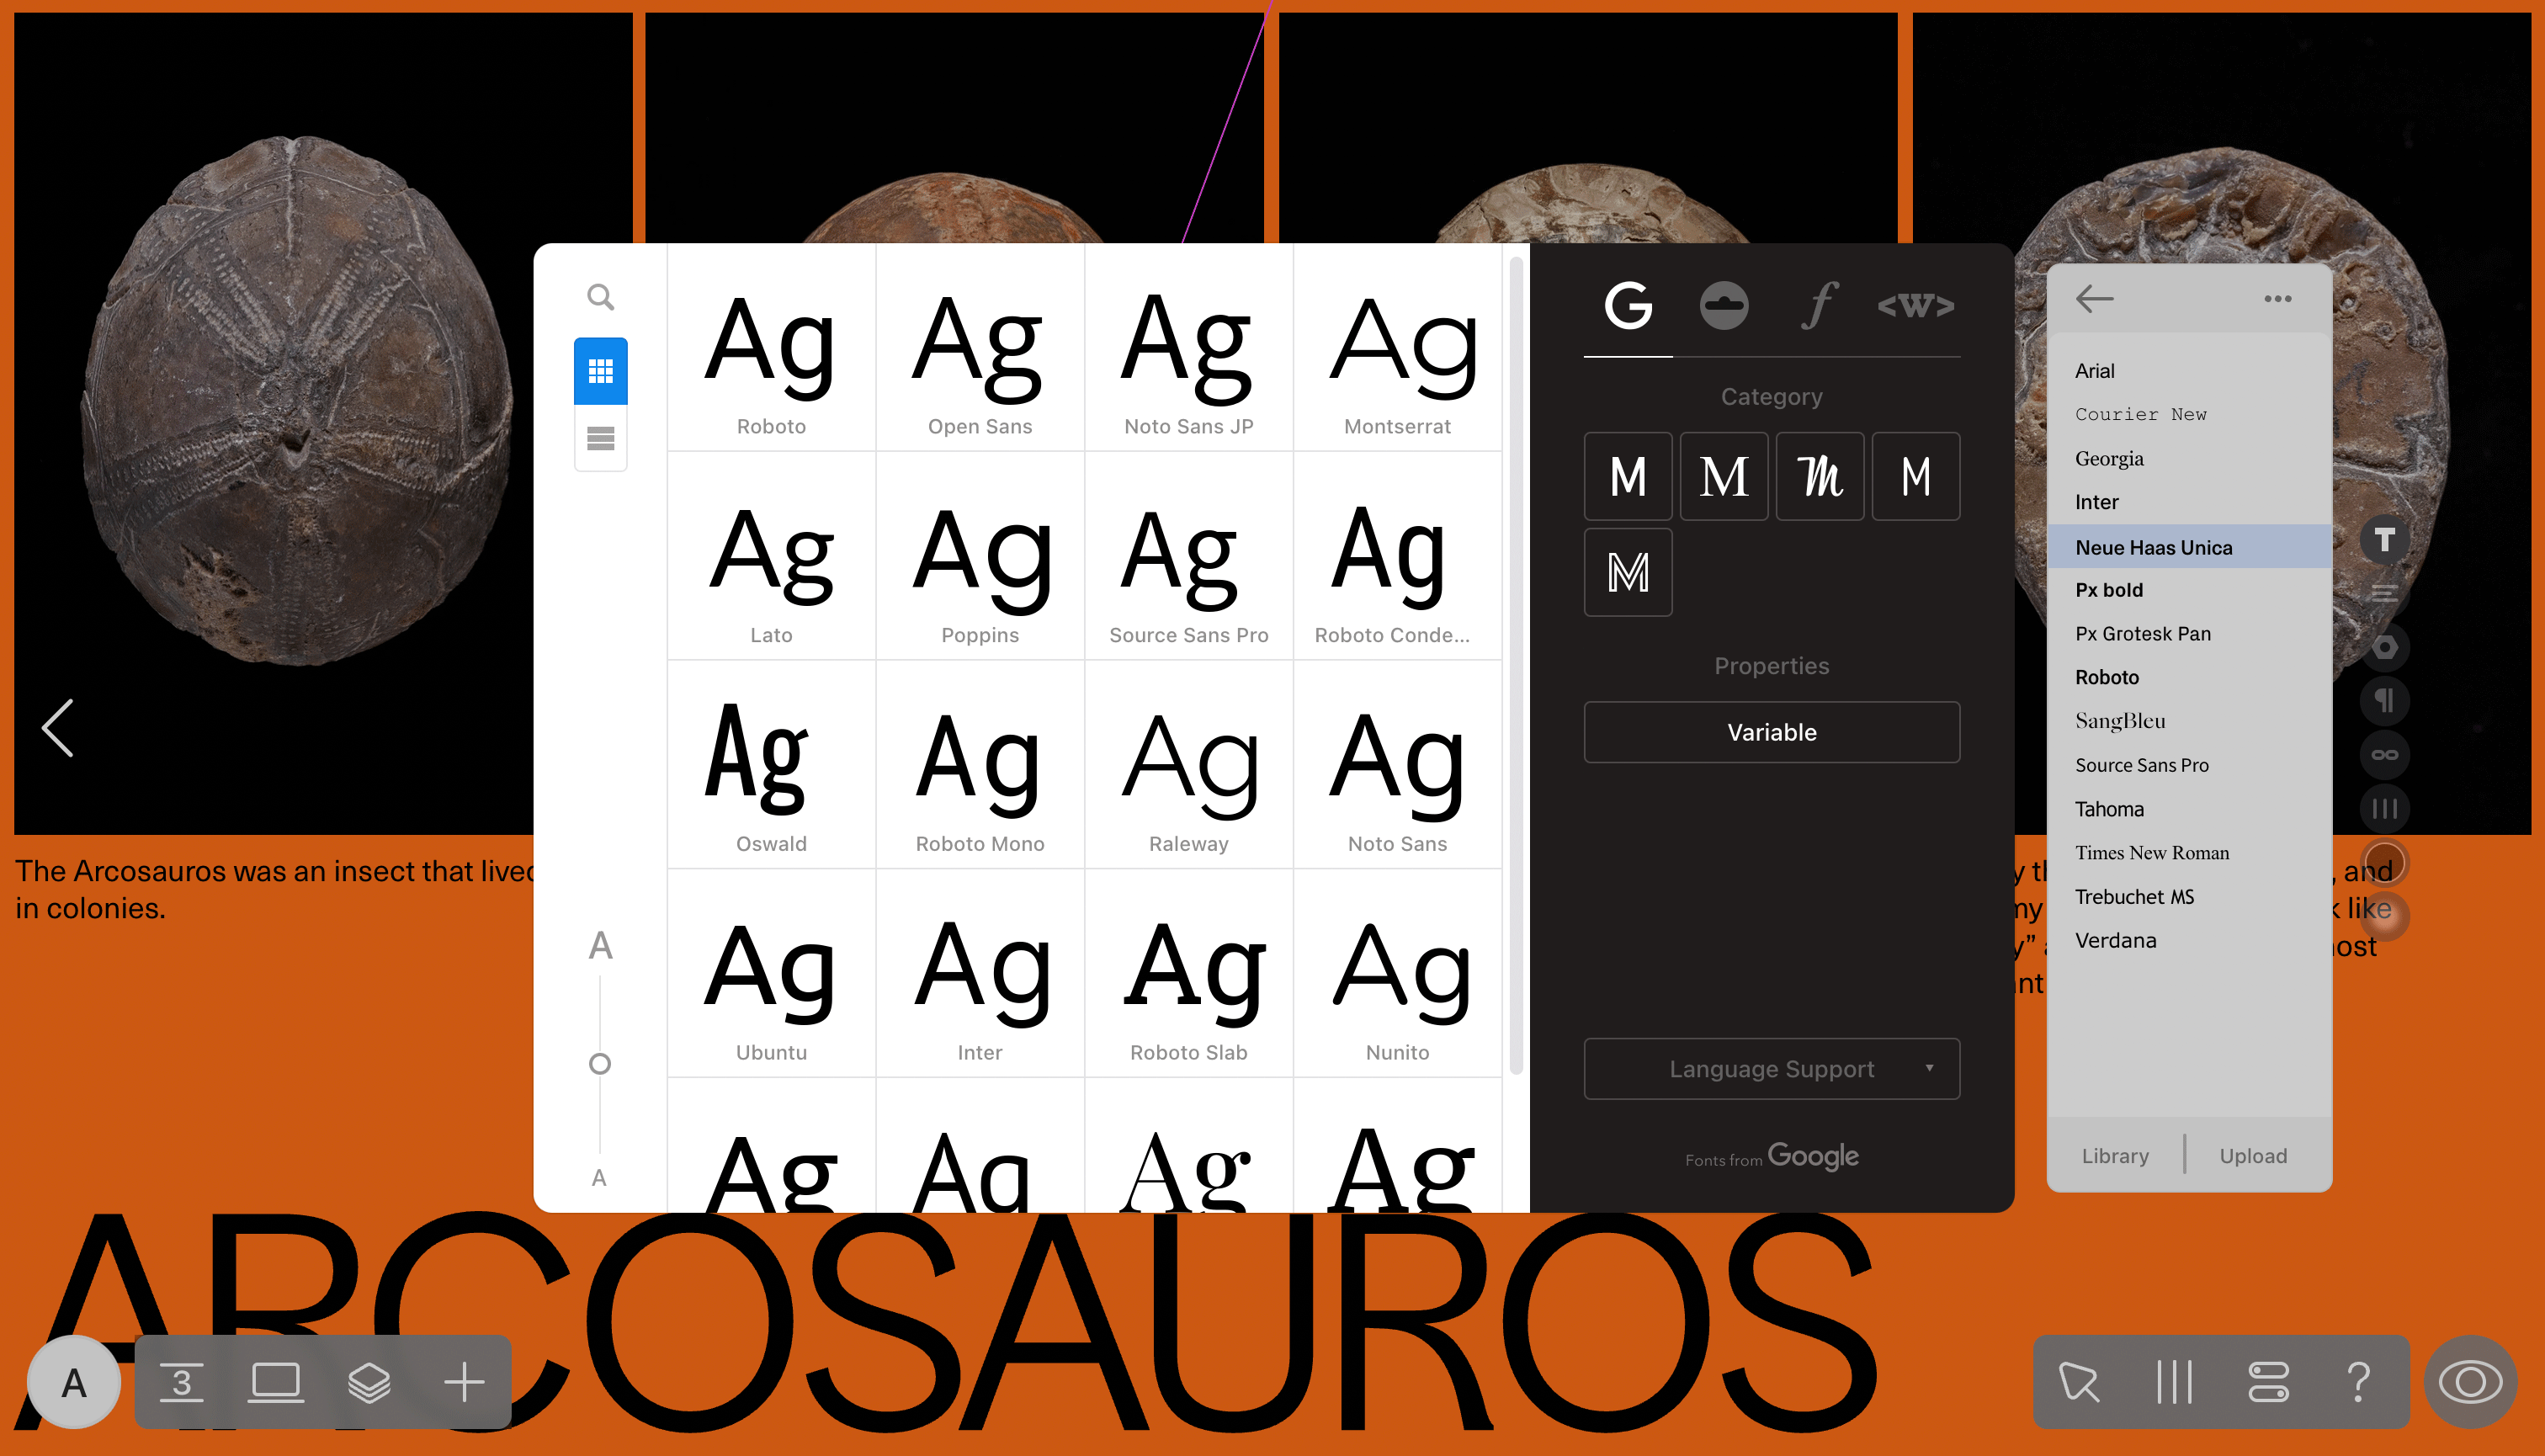This screenshot has width=2545, height=1456.
Task: Click the Library button in font panel
Action: click(2117, 1156)
